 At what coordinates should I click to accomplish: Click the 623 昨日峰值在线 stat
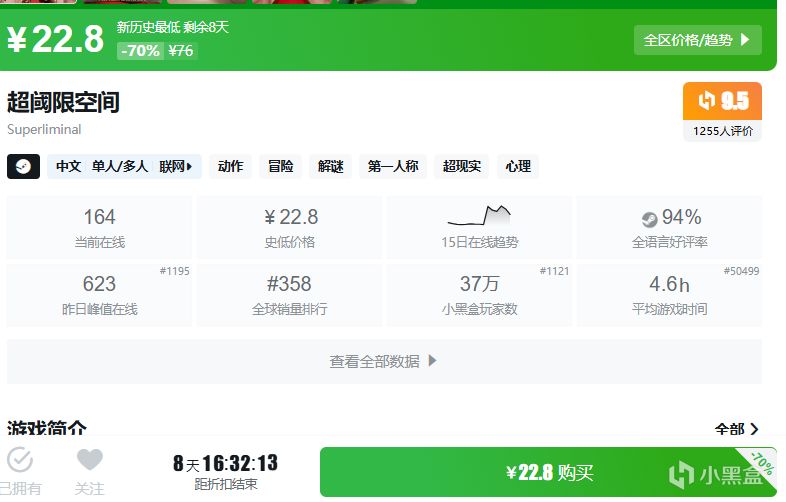(x=99, y=295)
